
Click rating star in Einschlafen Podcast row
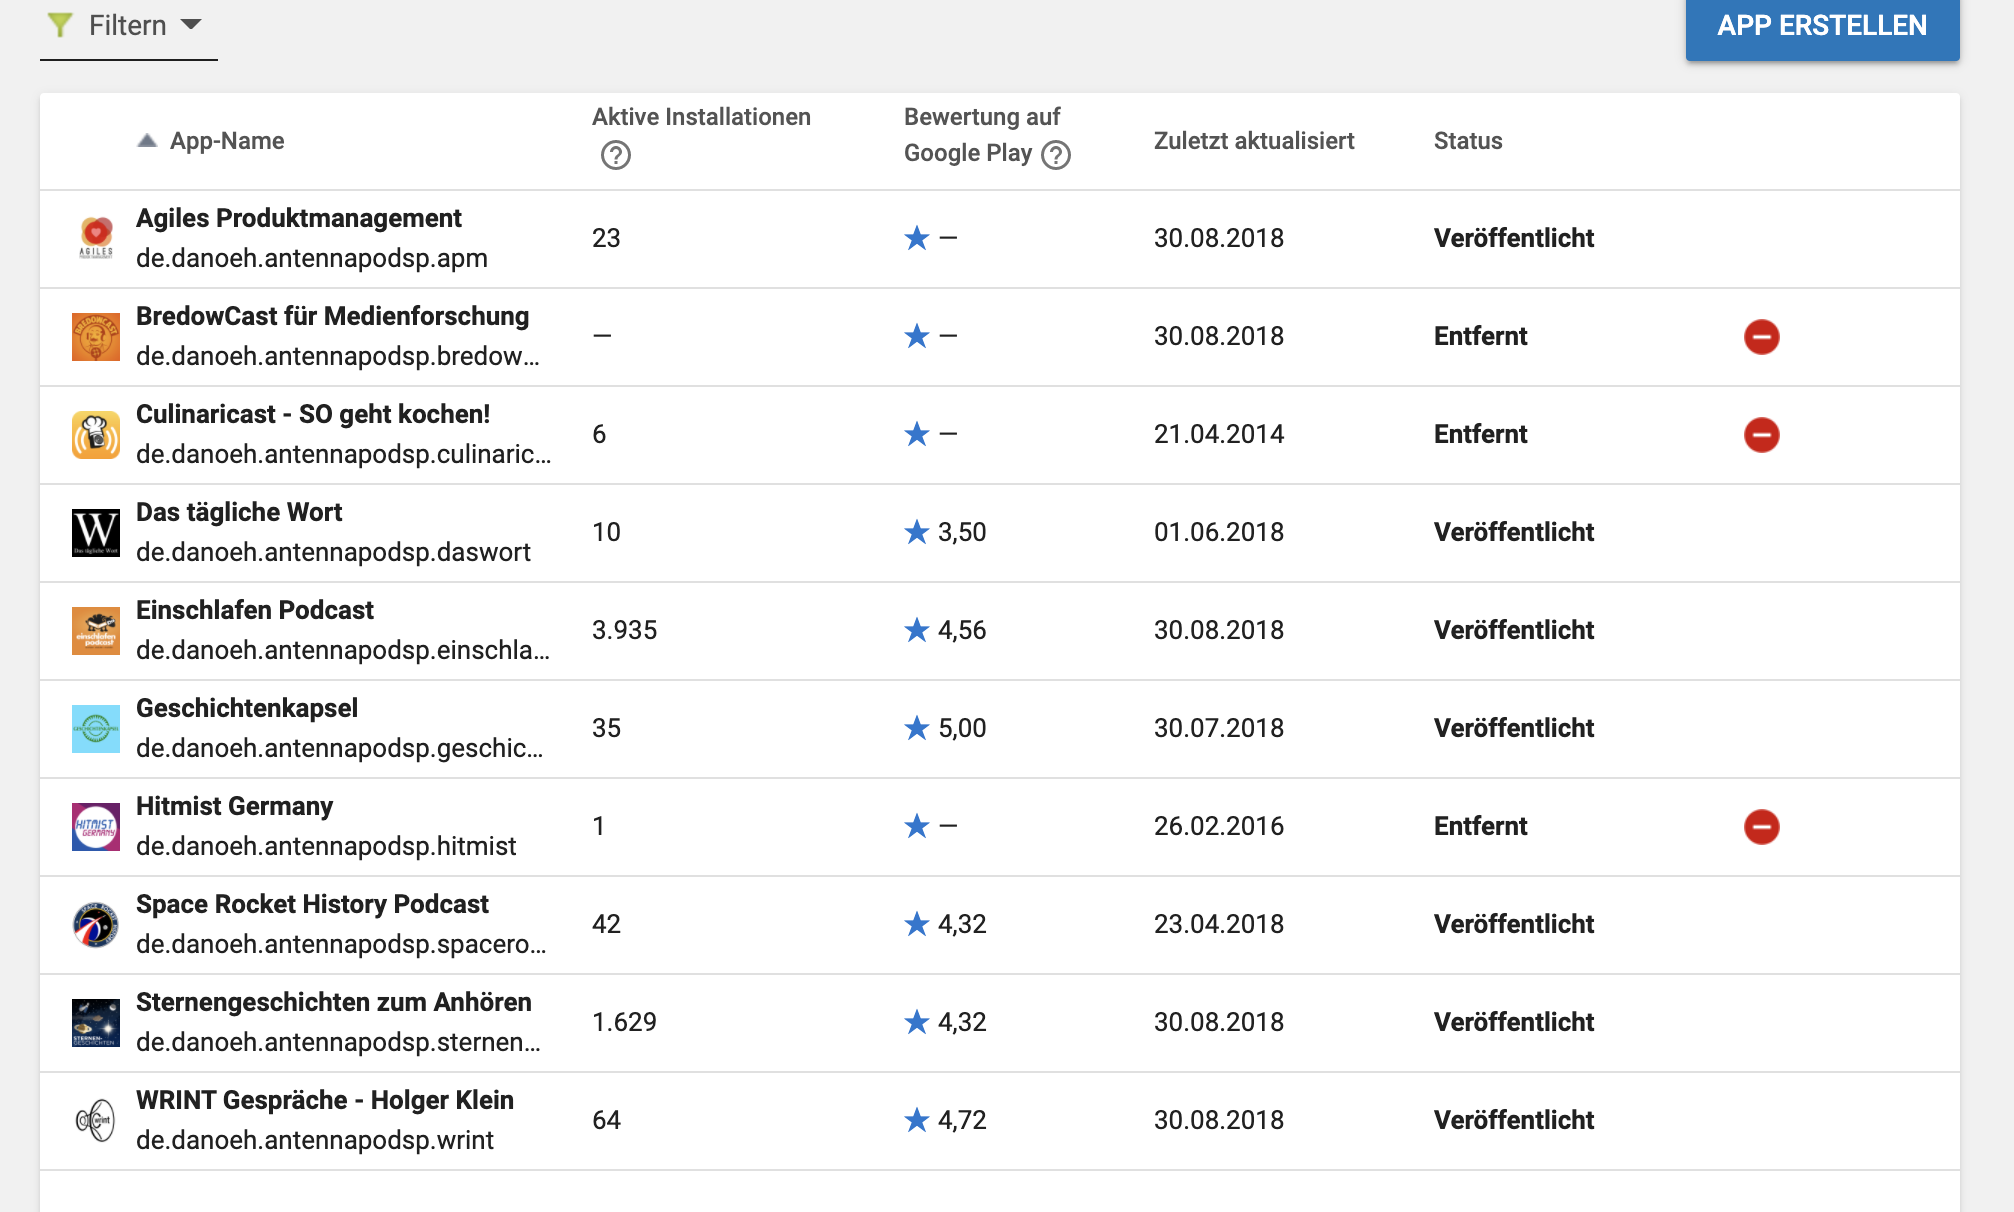coord(917,629)
